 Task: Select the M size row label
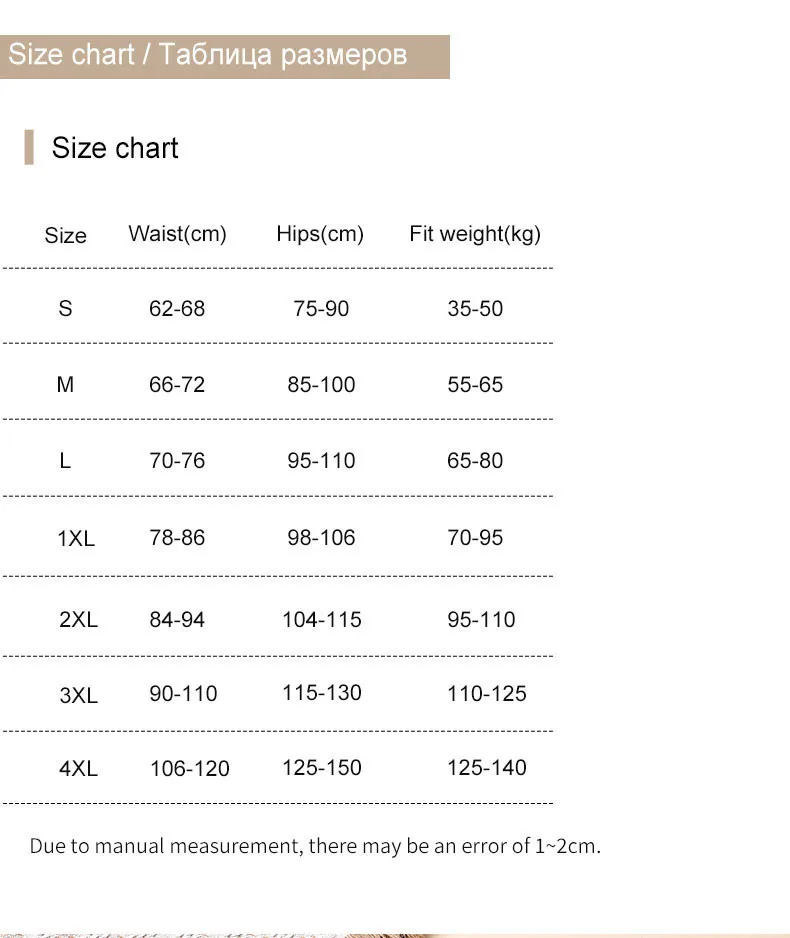point(65,385)
